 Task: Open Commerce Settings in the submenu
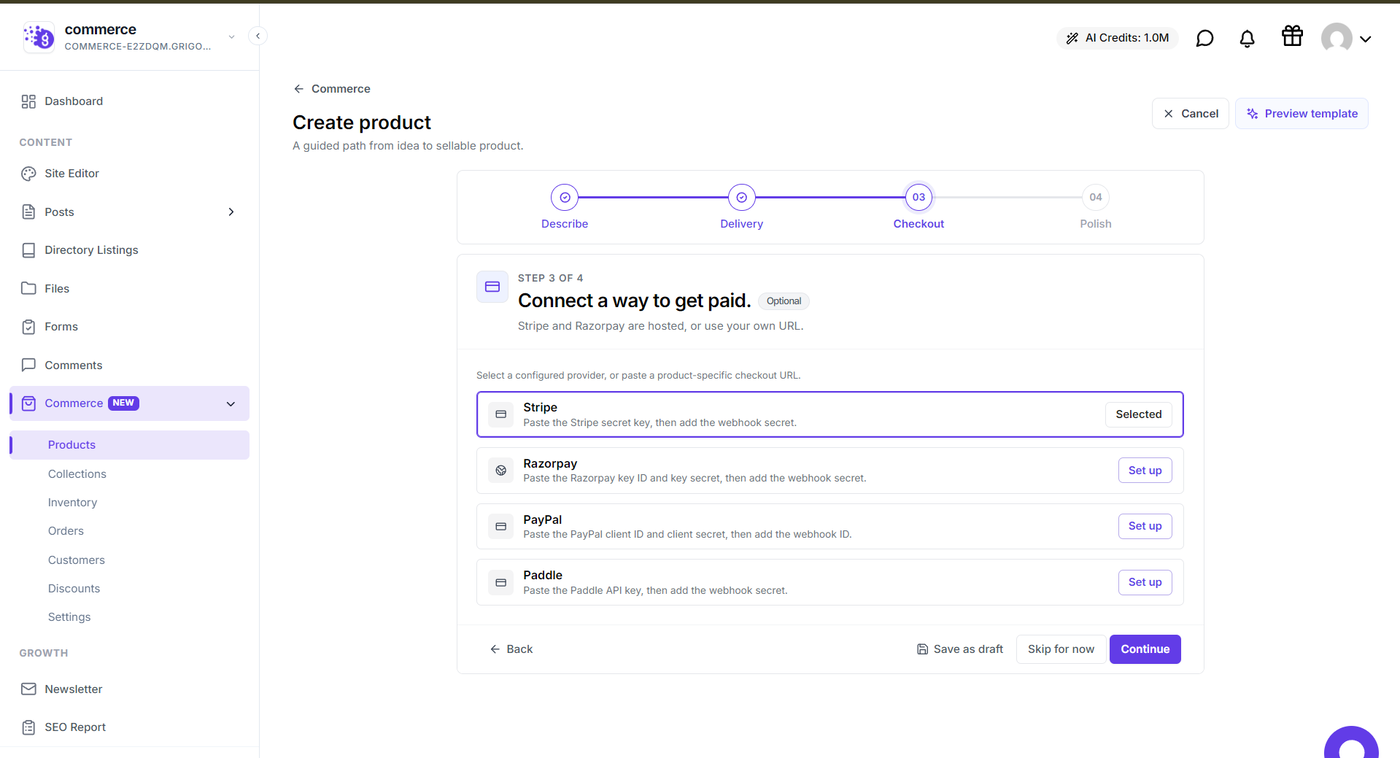pyautogui.click(x=69, y=617)
